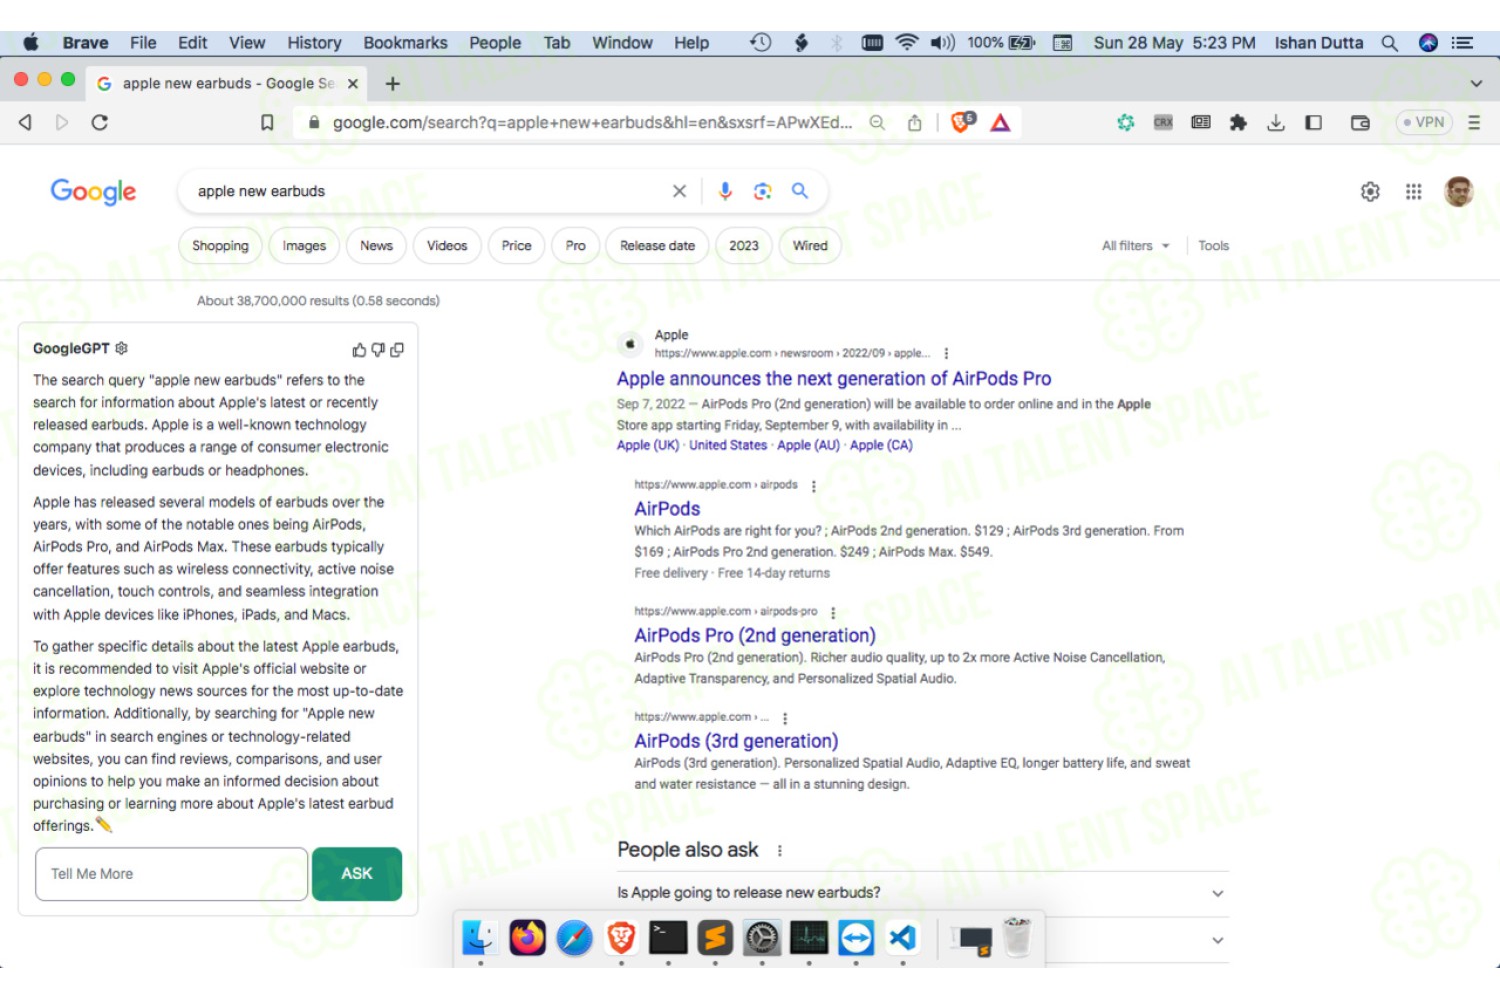Open the Brave hamburger menu
This screenshot has width=1500, height=1000.
point(1474,122)
